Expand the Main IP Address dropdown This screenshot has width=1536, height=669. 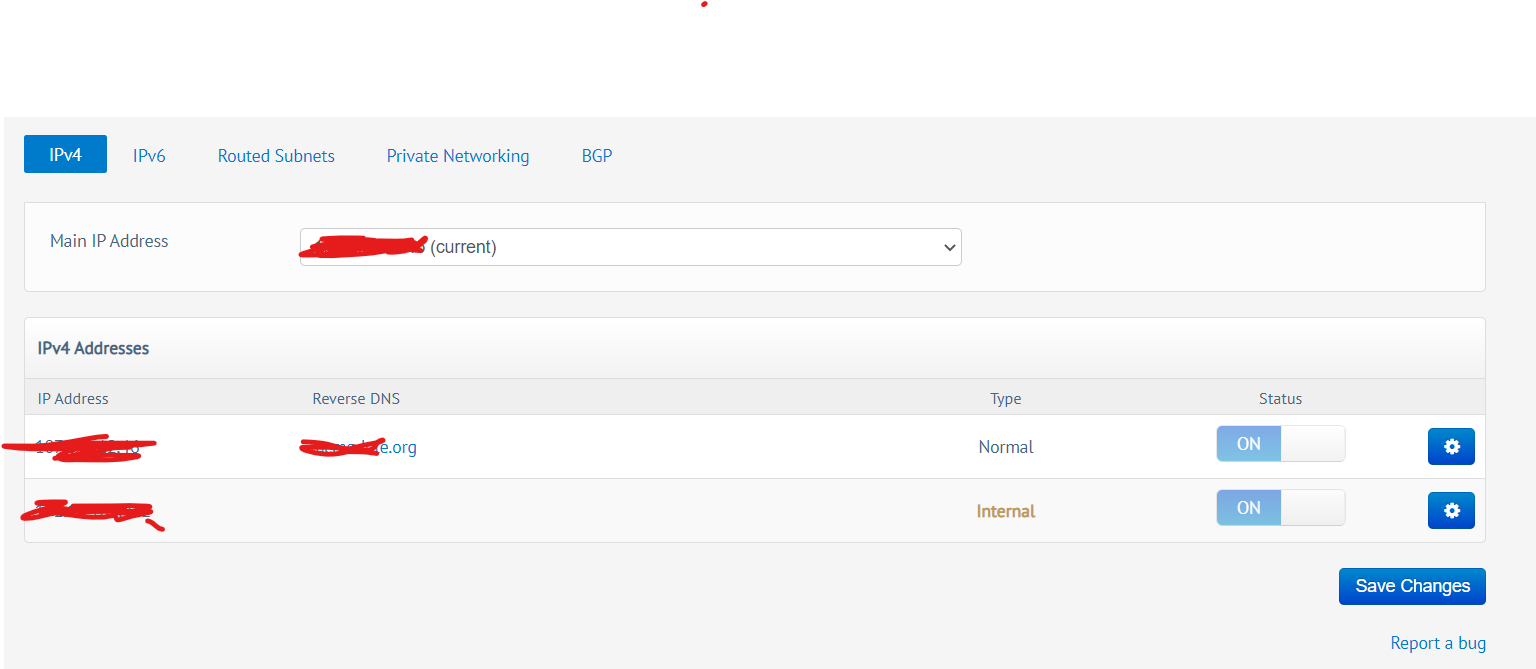coord(630,247)
